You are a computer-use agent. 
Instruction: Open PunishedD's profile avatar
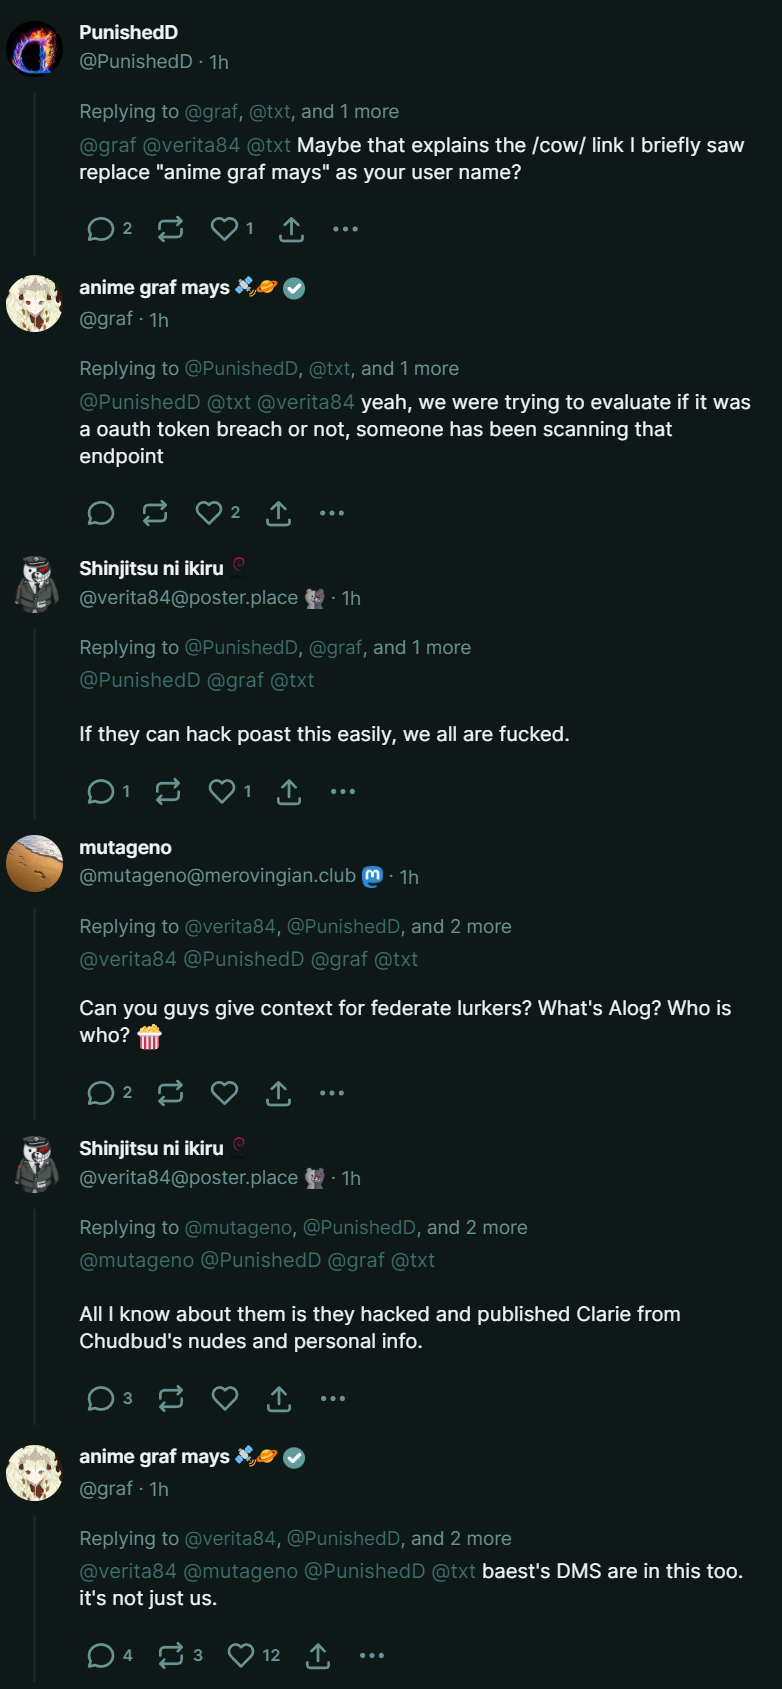point(35,47)
